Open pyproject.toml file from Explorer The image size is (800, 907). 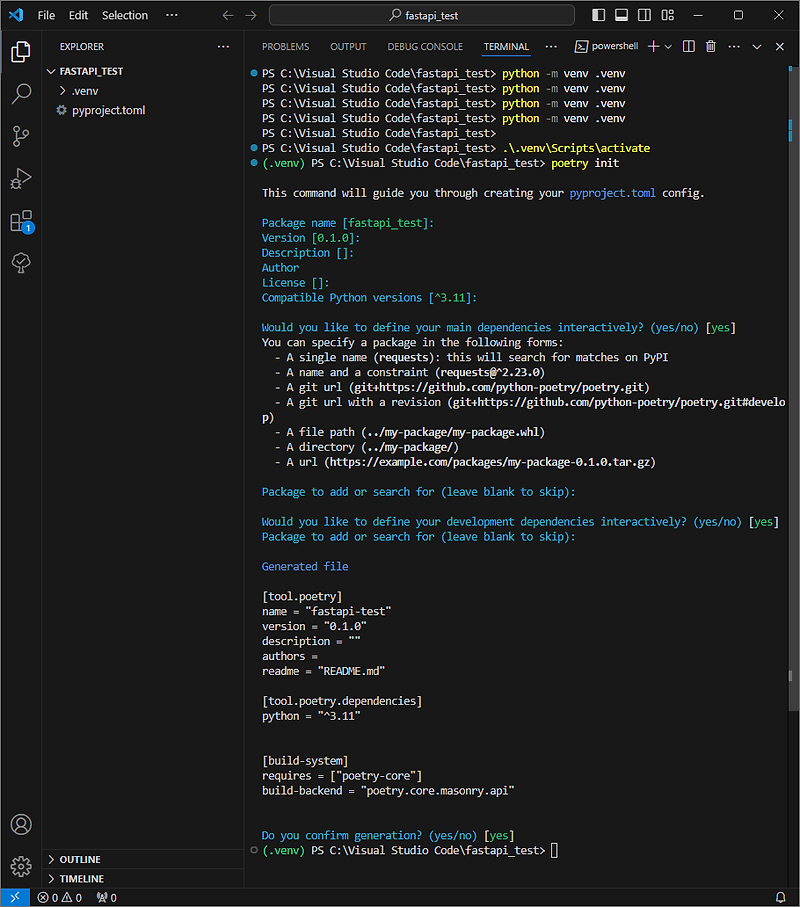tap(108, 110)
